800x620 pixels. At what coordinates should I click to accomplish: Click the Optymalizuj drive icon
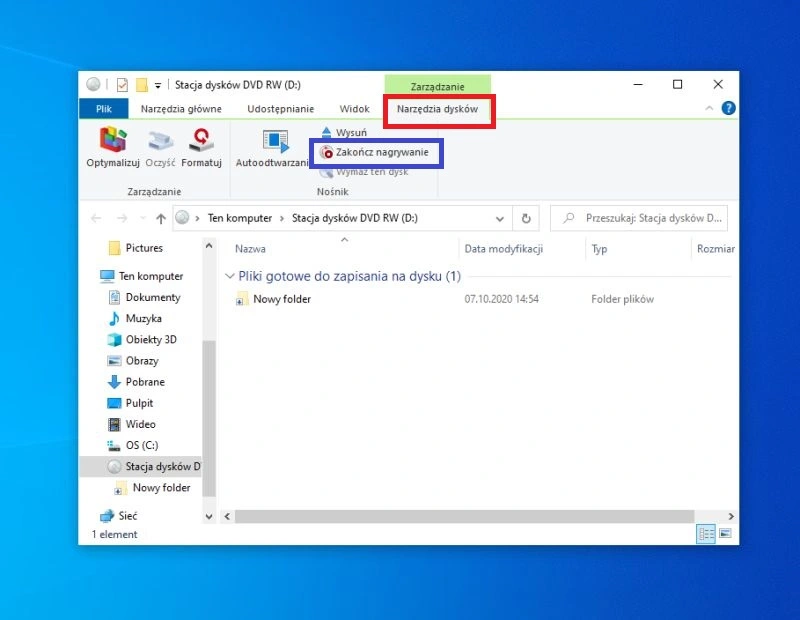coord(112,141)
